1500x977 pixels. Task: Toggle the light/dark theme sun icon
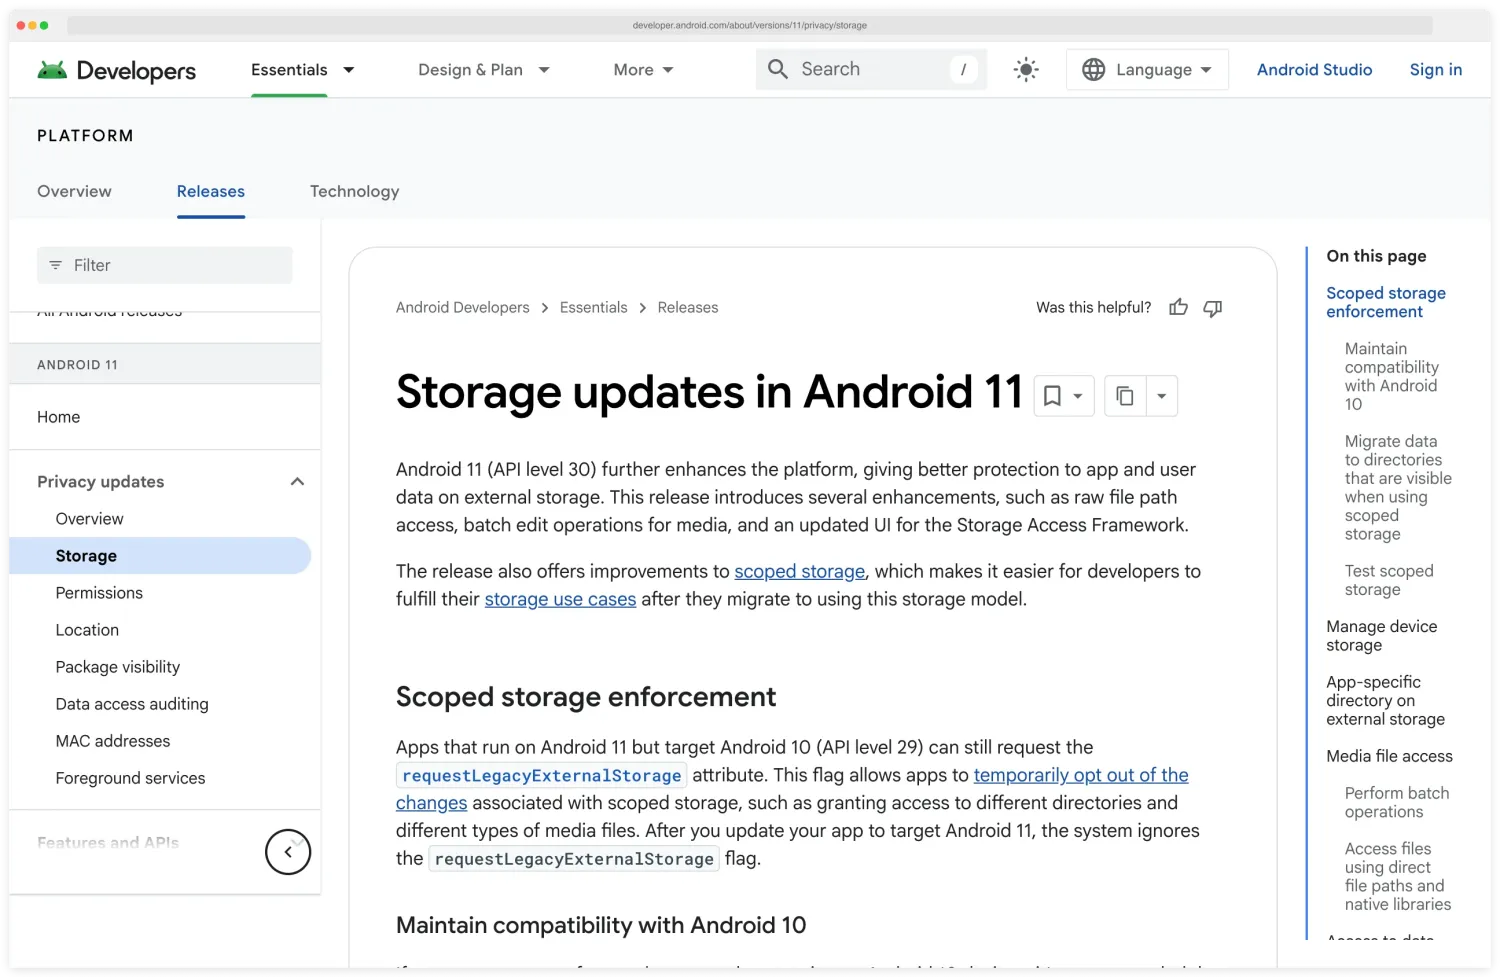coord(1025,69)
